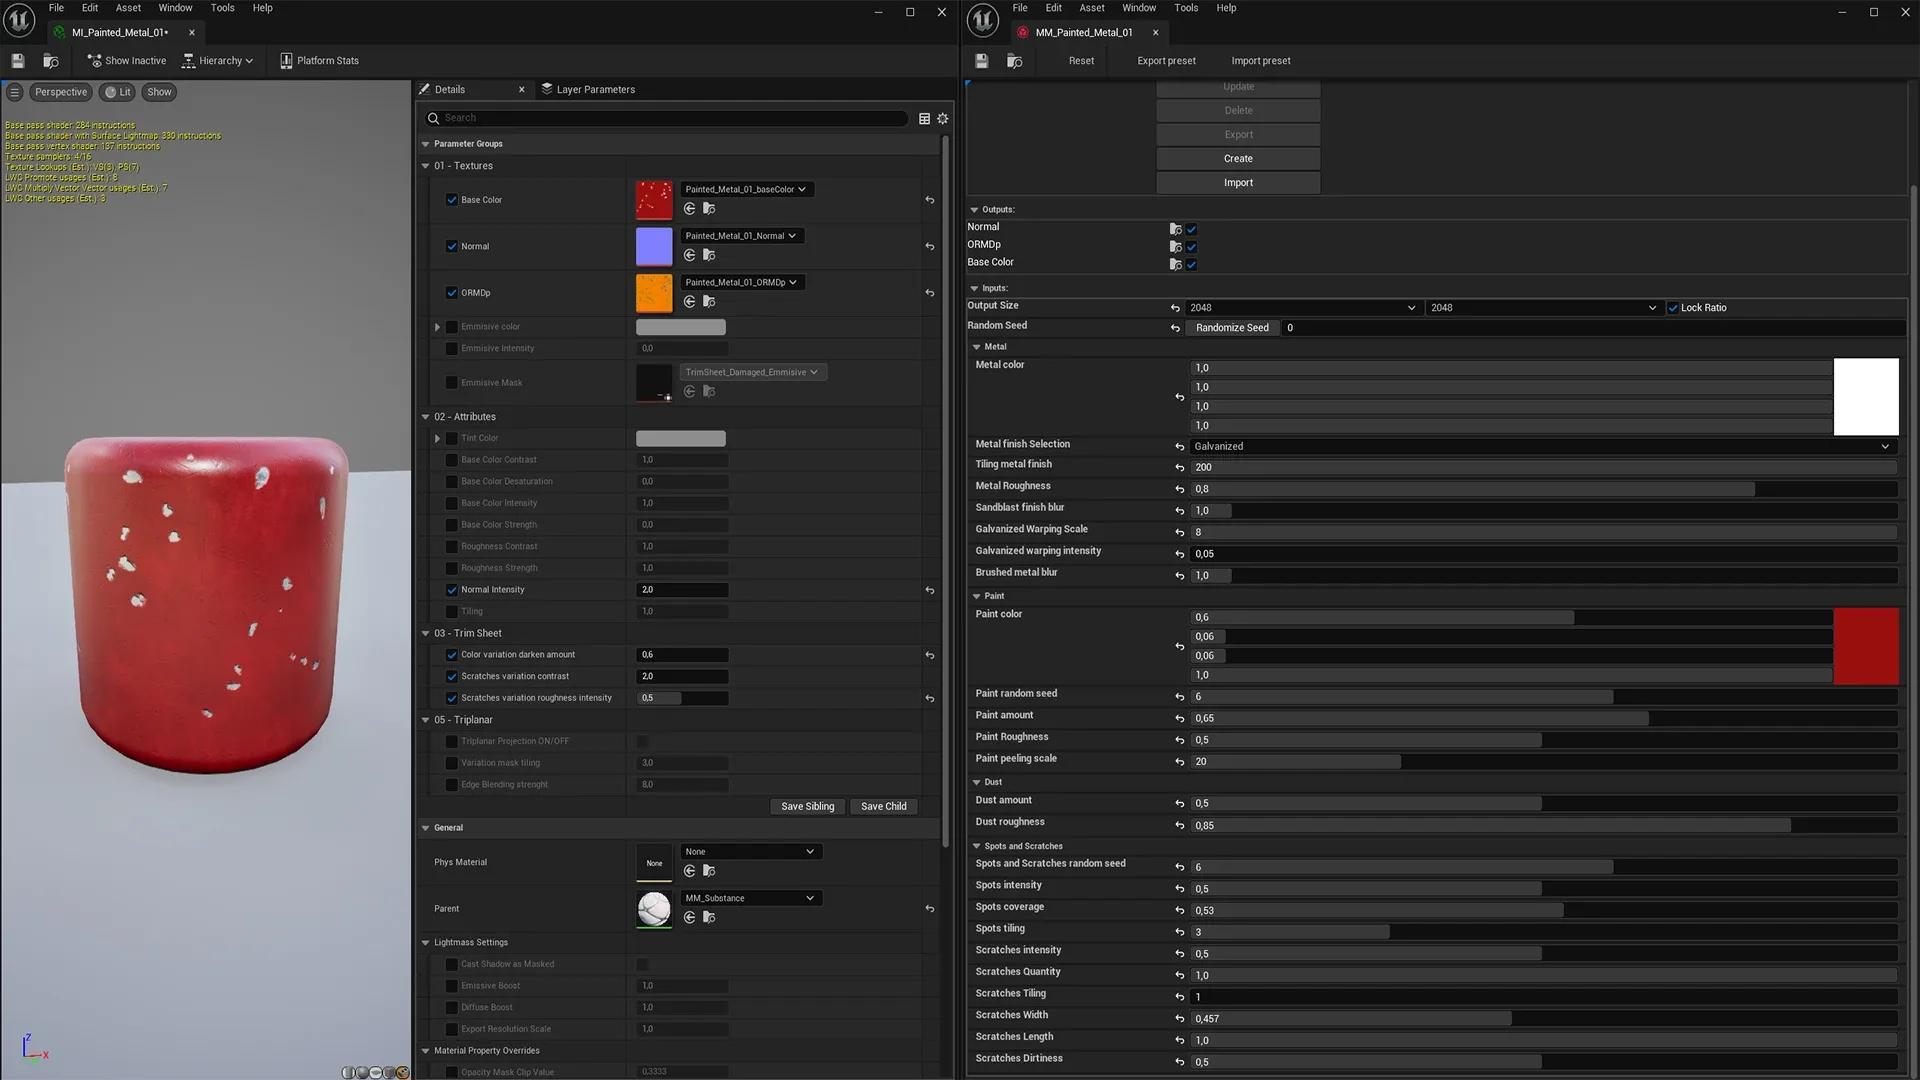Uncheck the ORMDp texture parameter
This screenshot has width=1920, height=1080.
(452, 293)
